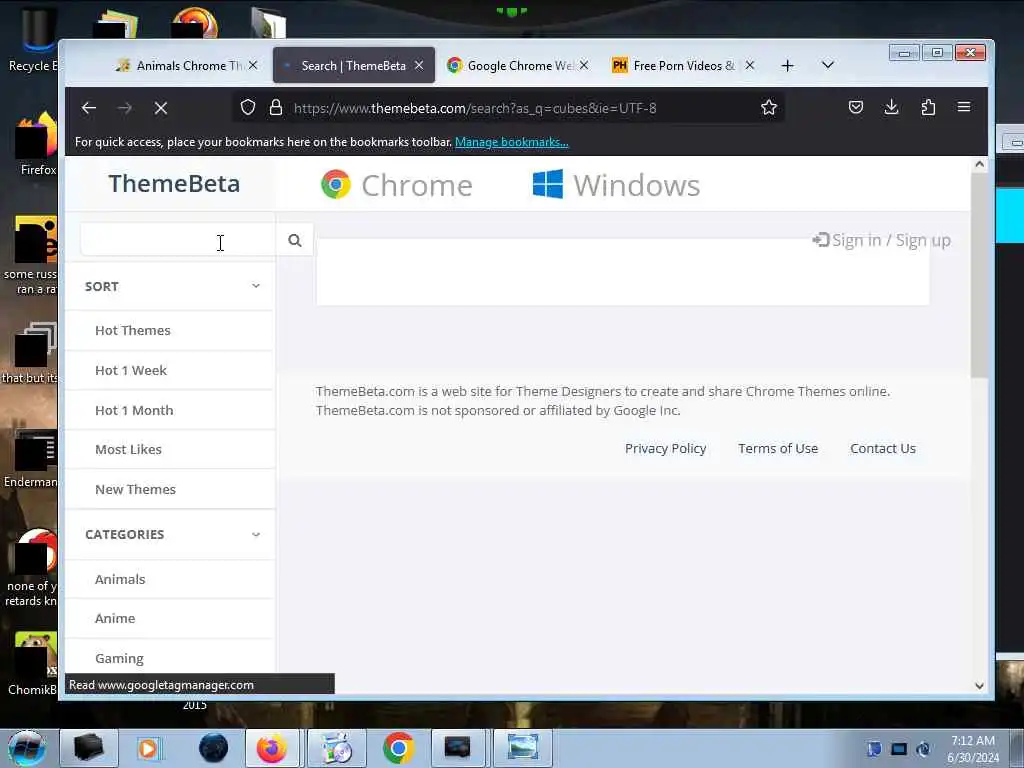Open the Firefox hamburger application menu
Image resolution: width=1024 pixels, height=768 pixels.
(x=964, y=107)
